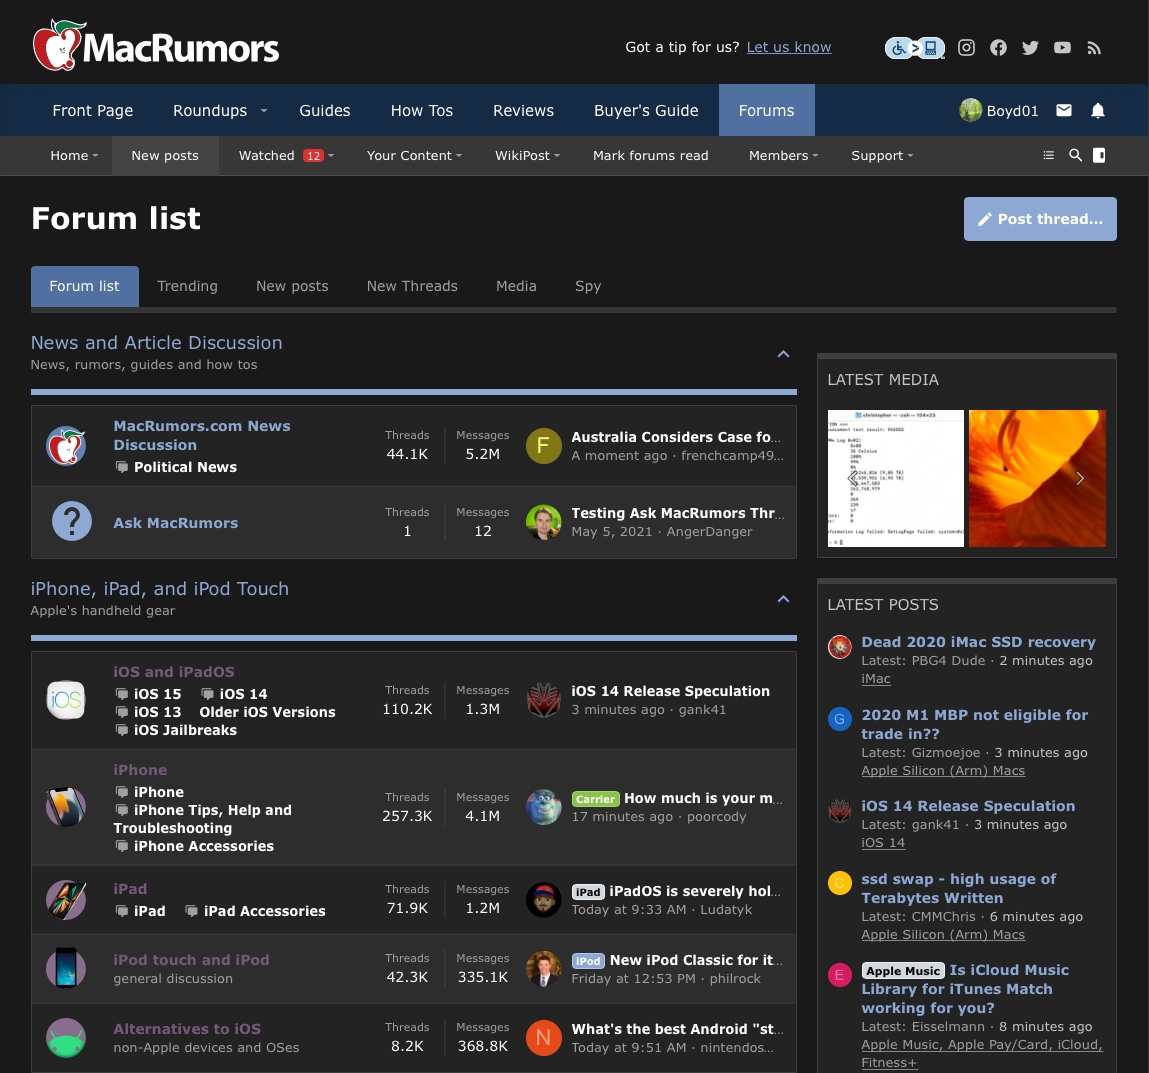
Task: Open MacRumors YouTube channel icon
Action: click(1062, 48)
